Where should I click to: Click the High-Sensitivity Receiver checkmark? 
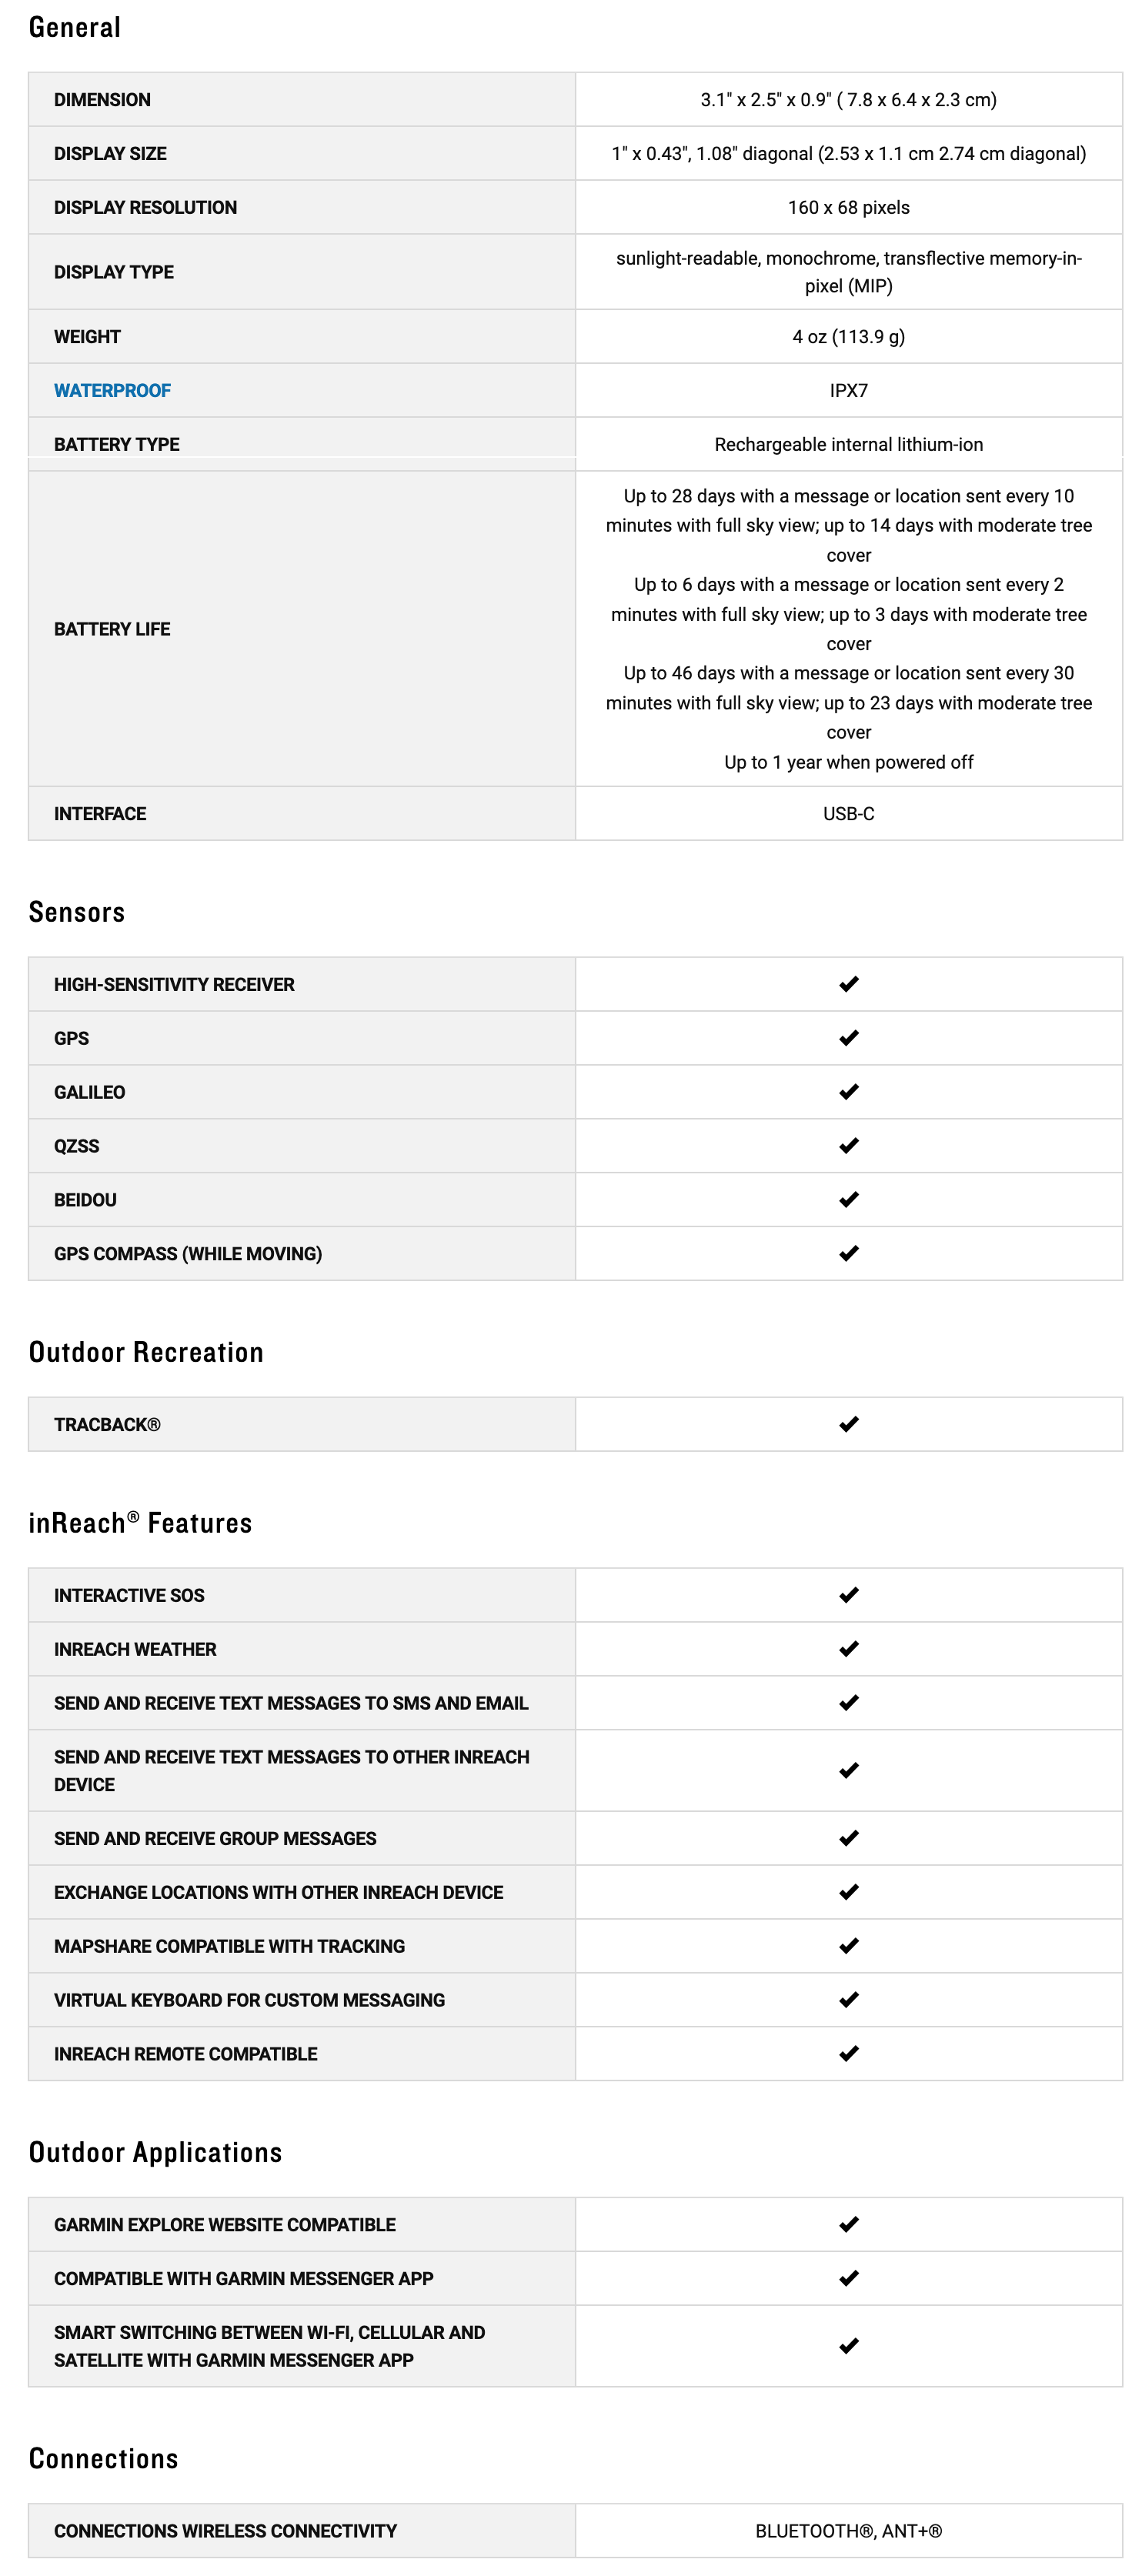848,984
